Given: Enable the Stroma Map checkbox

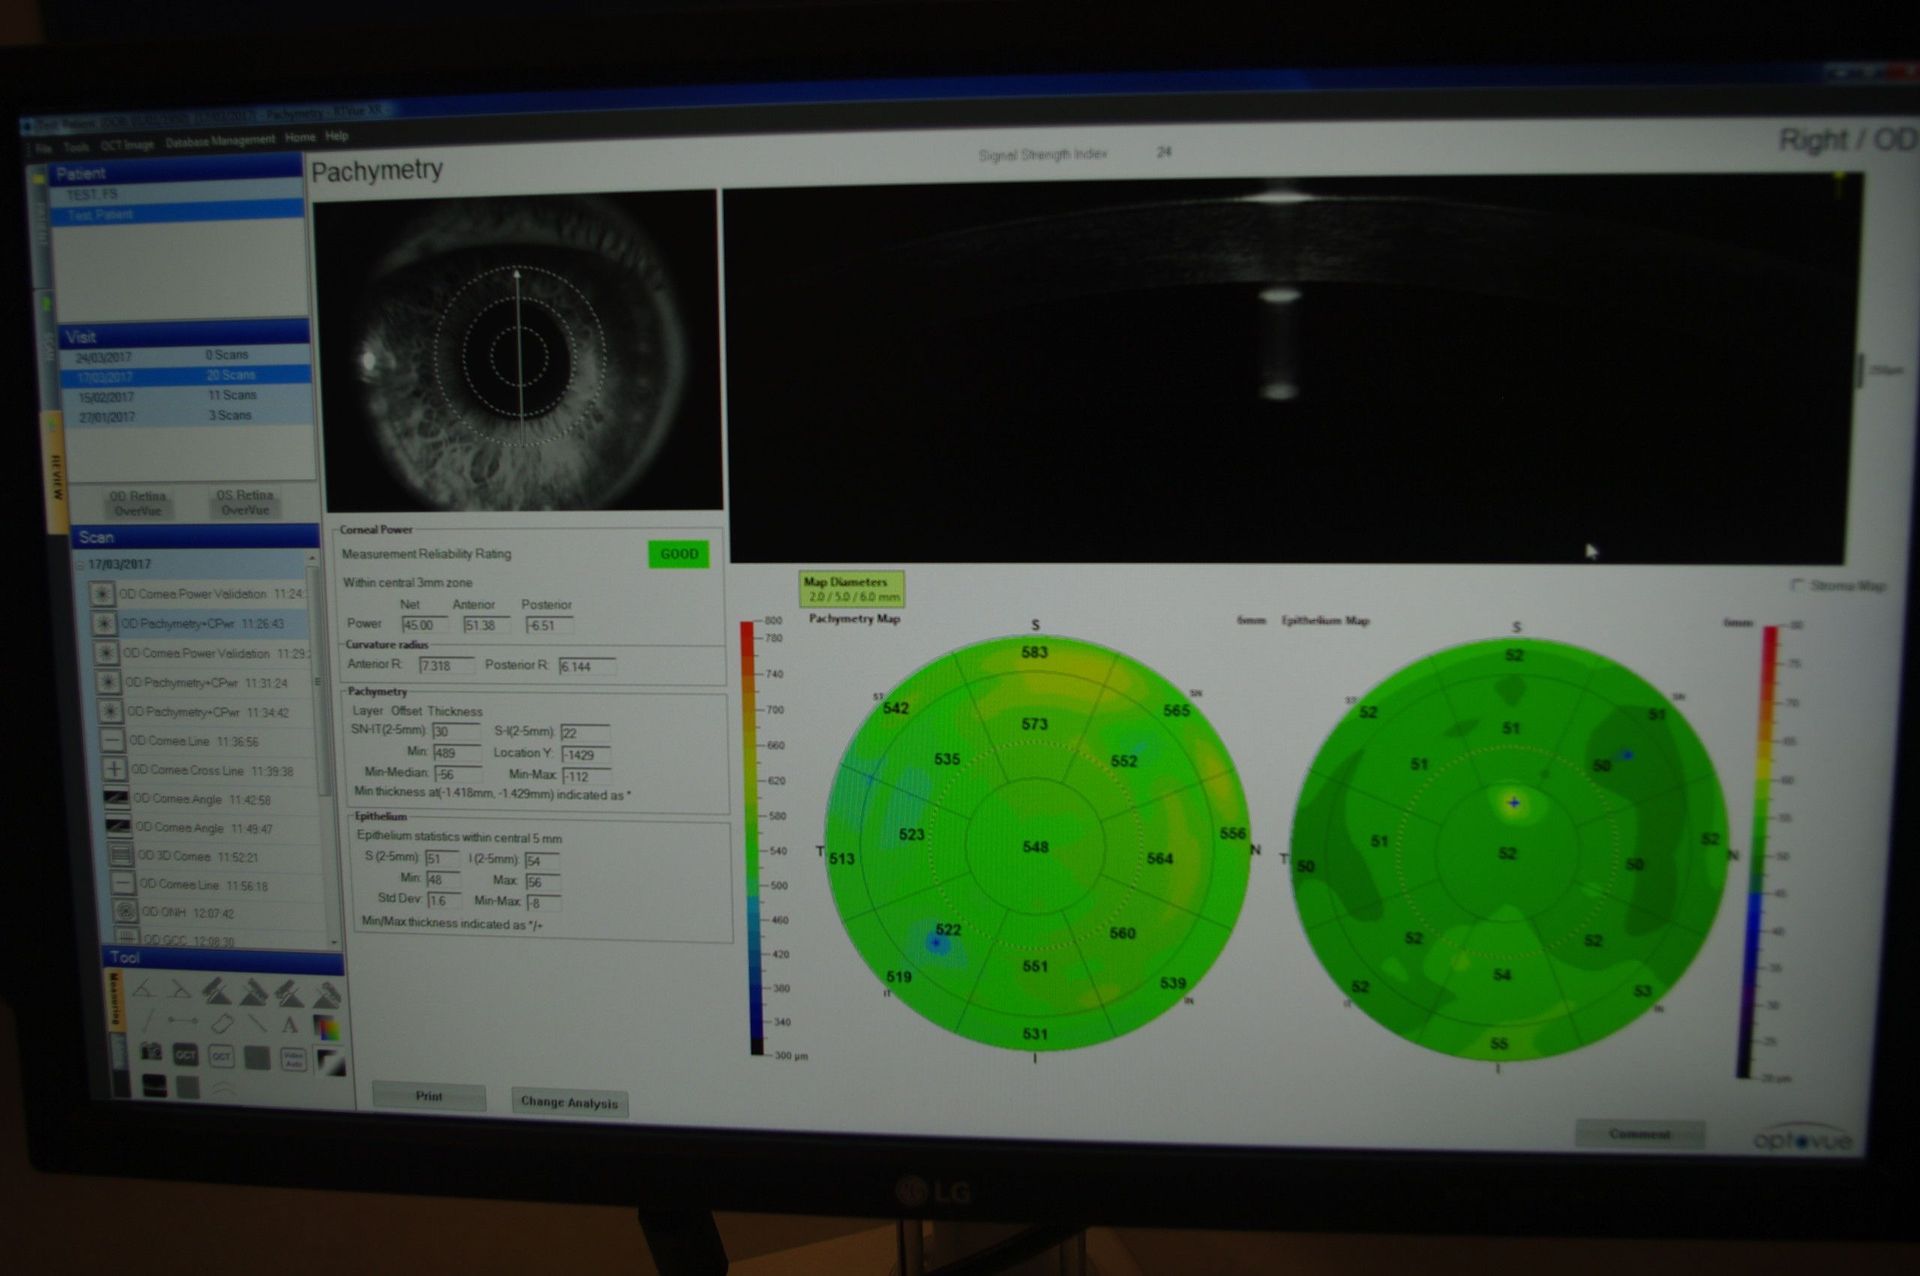Looking at the screenshot, I should pyautogui.click(x=1797, y=585).
